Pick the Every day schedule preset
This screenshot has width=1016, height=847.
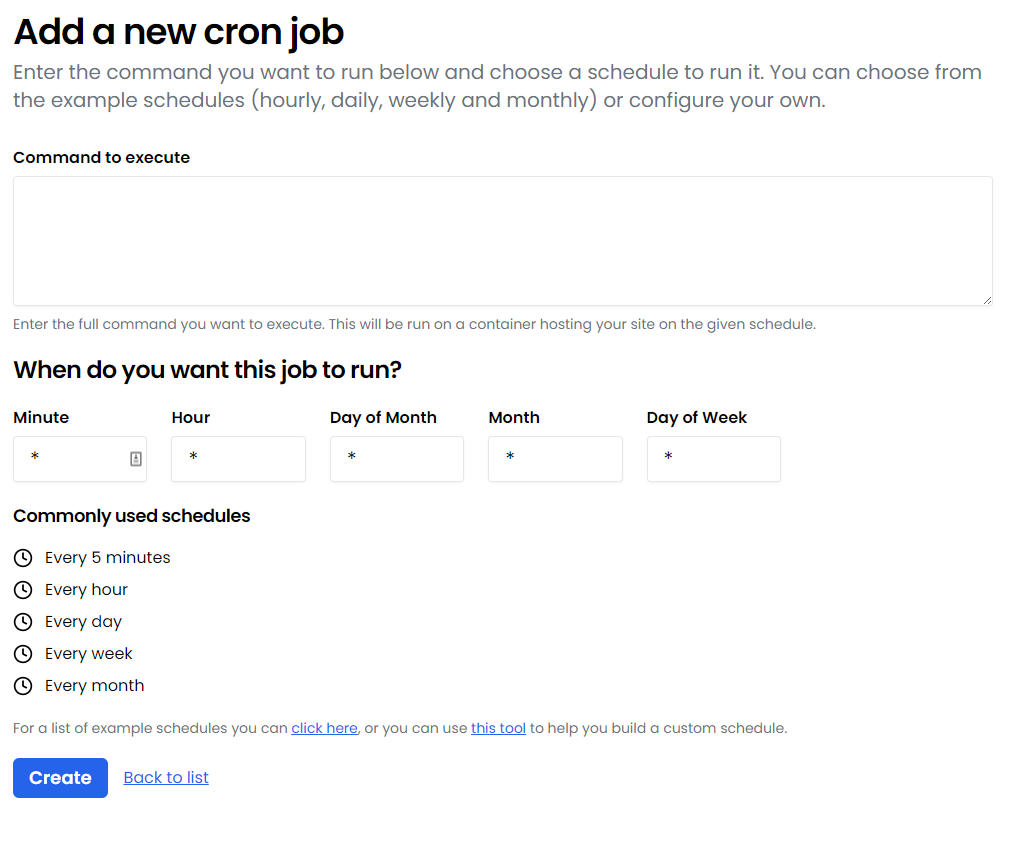pyautogui.click(x=83, y=621)
